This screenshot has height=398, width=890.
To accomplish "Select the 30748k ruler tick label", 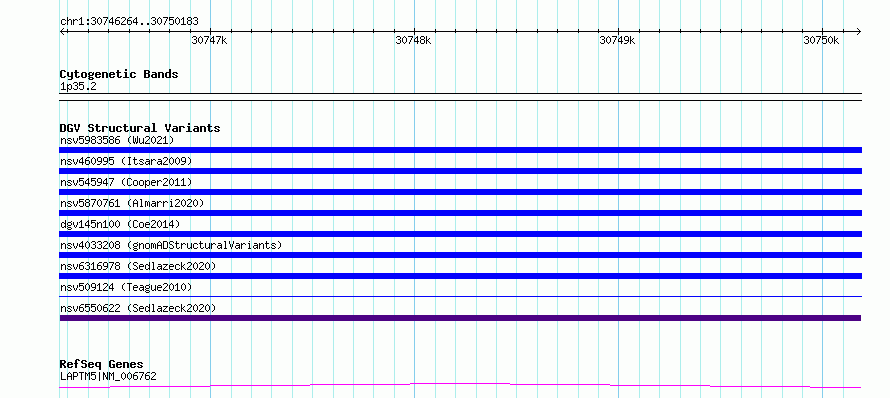I will click(x=413, y=40).
